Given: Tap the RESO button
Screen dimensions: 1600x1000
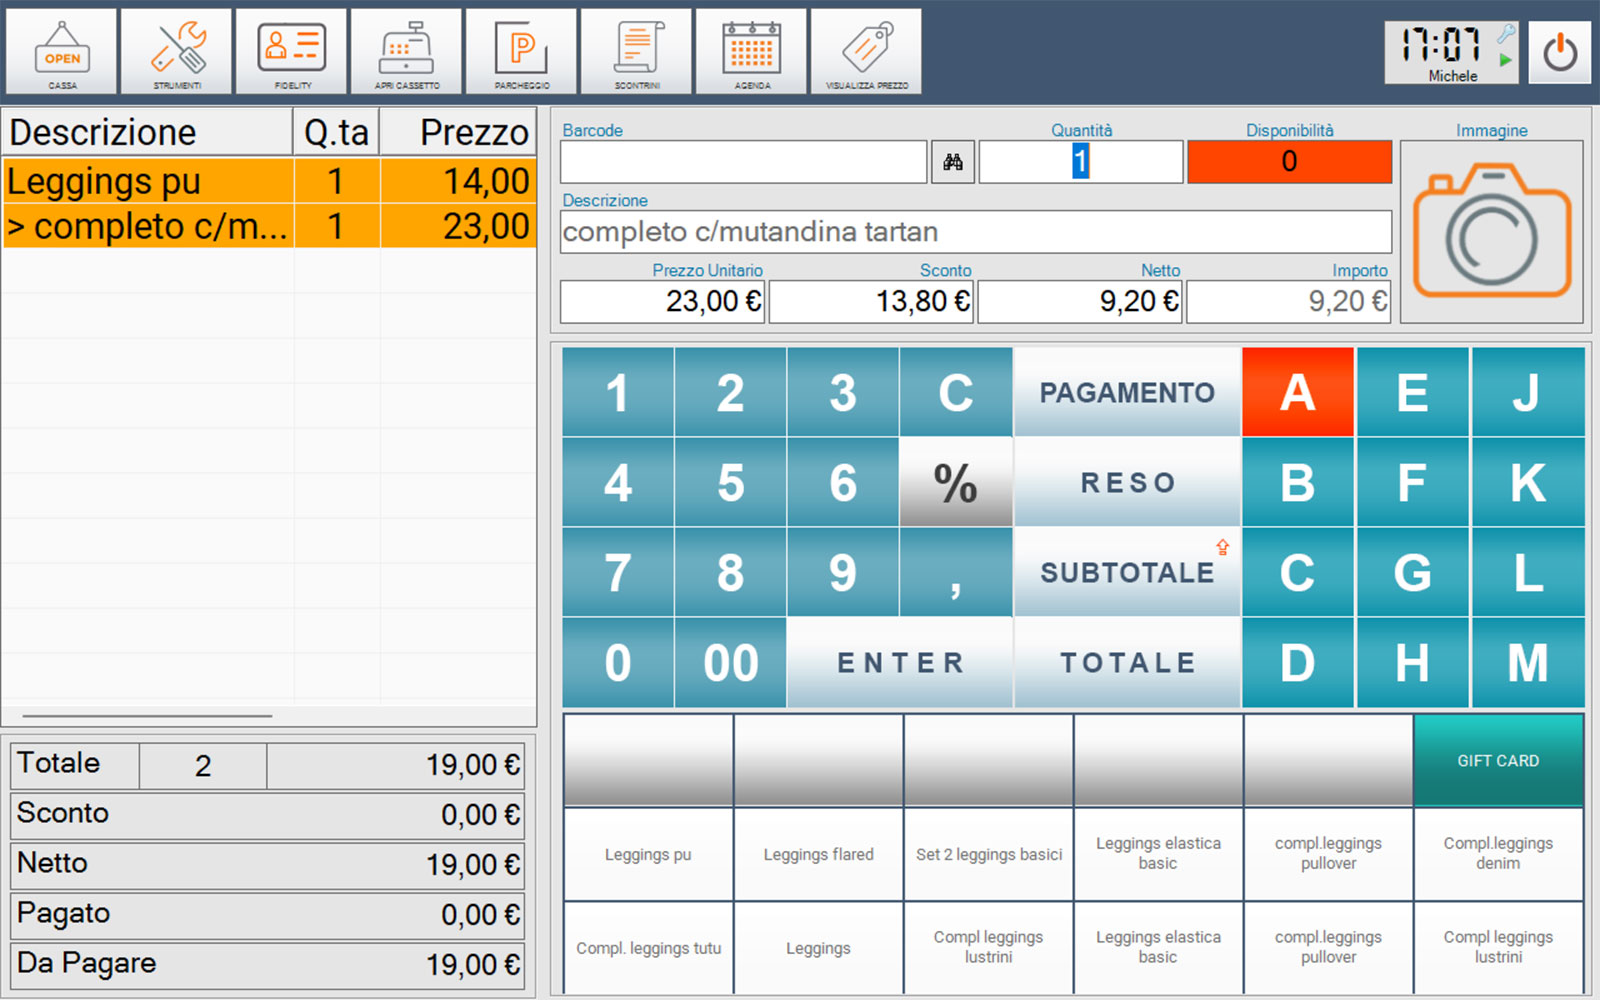Looking at the screenshot, I should [1127, 482].
